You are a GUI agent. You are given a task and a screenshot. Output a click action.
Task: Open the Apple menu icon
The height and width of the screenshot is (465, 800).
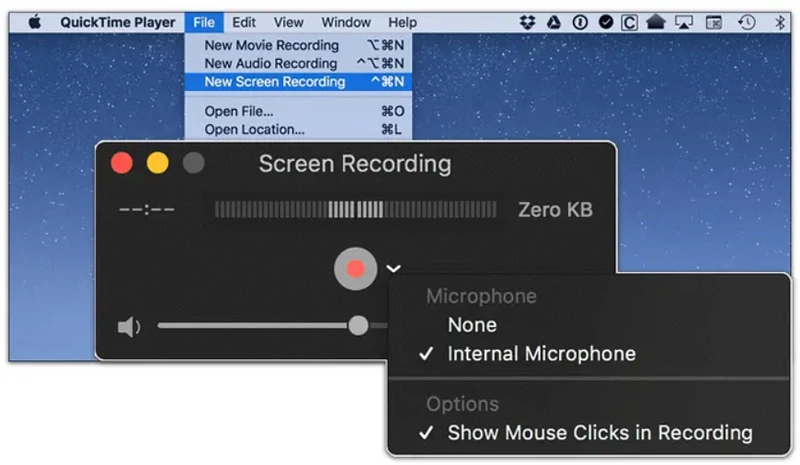tap(35, 22)
